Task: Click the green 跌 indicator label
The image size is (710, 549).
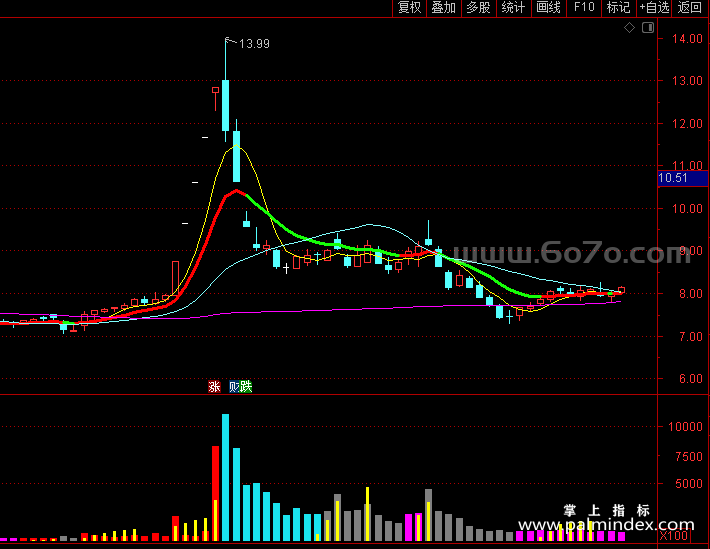Action: 246,386
